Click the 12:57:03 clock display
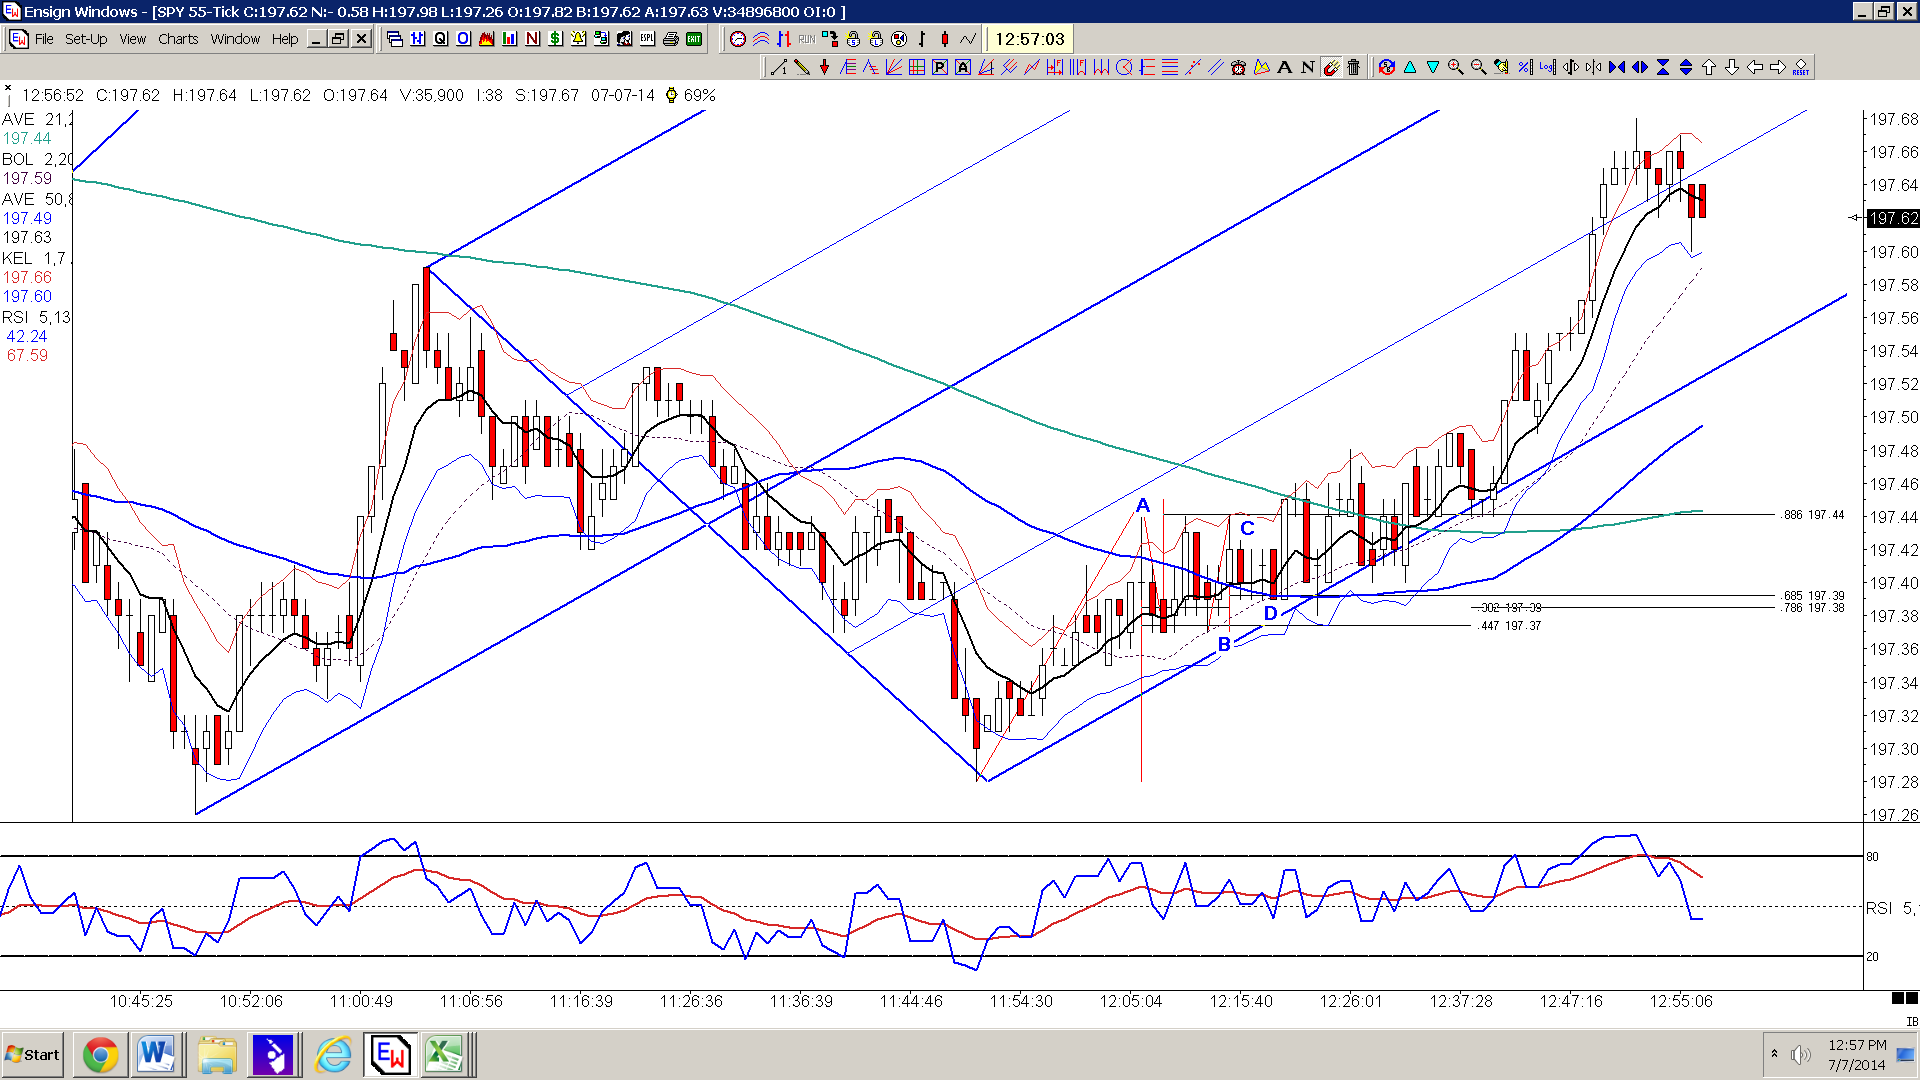 (1030, 39)
